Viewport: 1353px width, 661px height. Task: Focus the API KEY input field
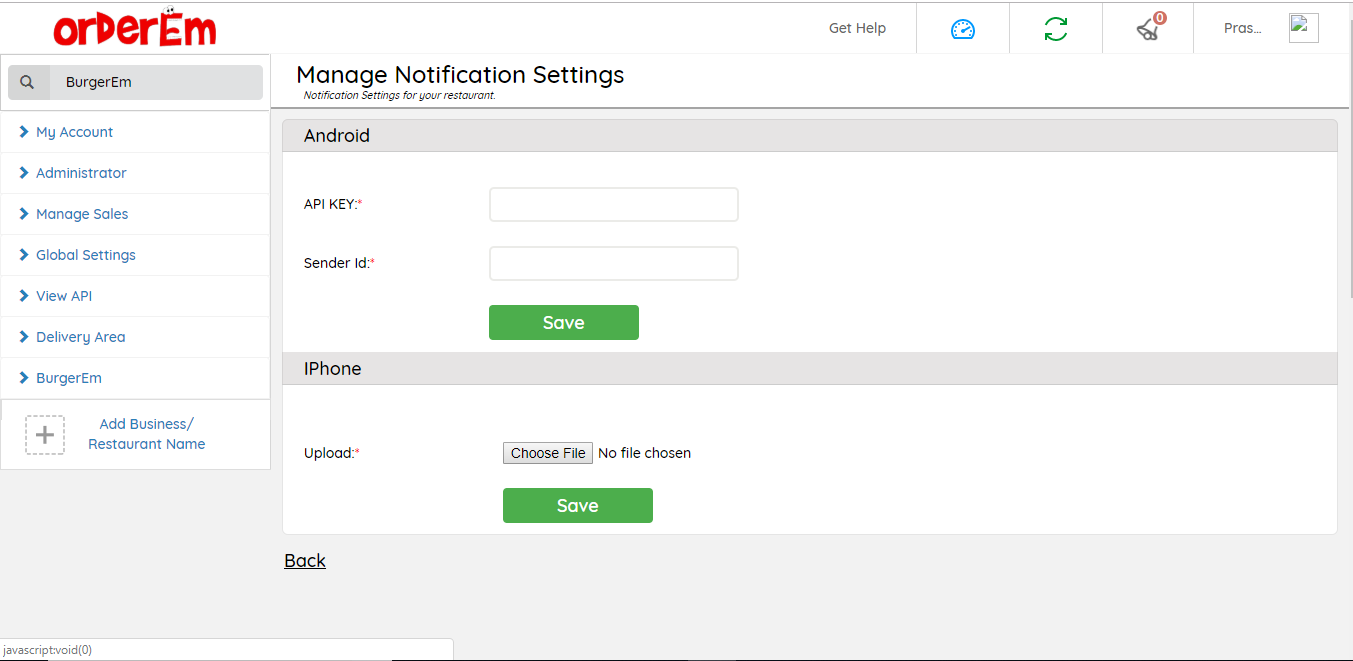tap(613, 204)
